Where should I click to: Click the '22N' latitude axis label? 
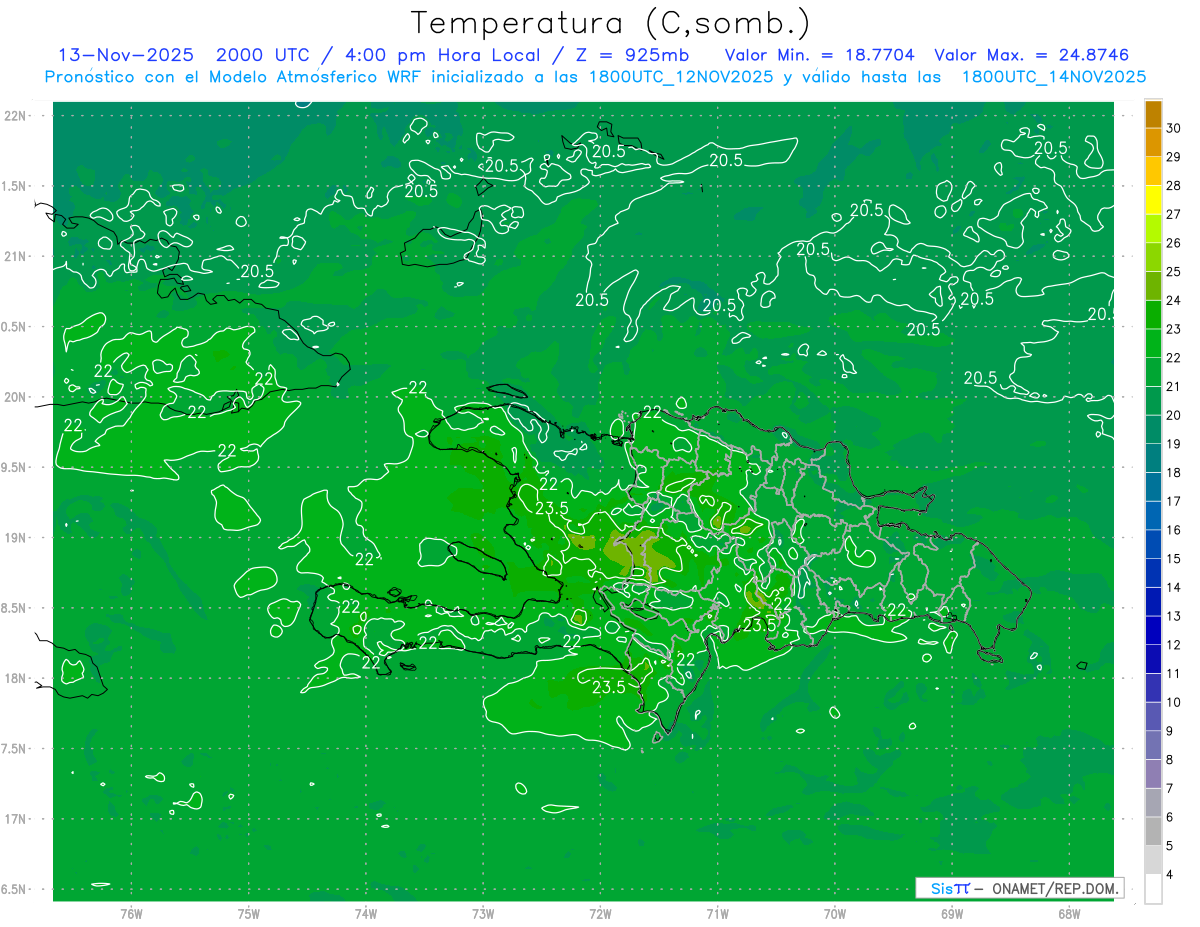click(x=16, y=115)
